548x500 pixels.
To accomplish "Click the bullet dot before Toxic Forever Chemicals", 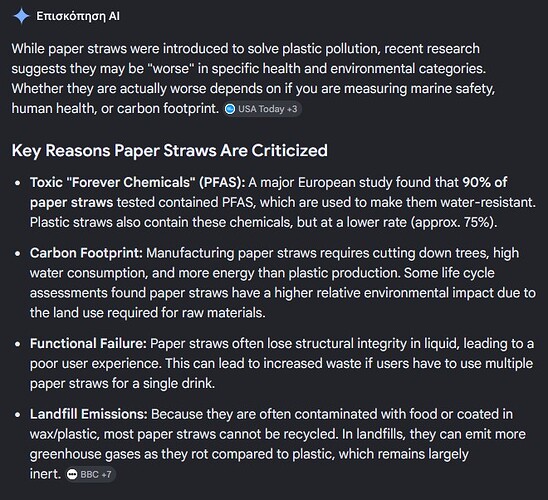I will point(17,183).
